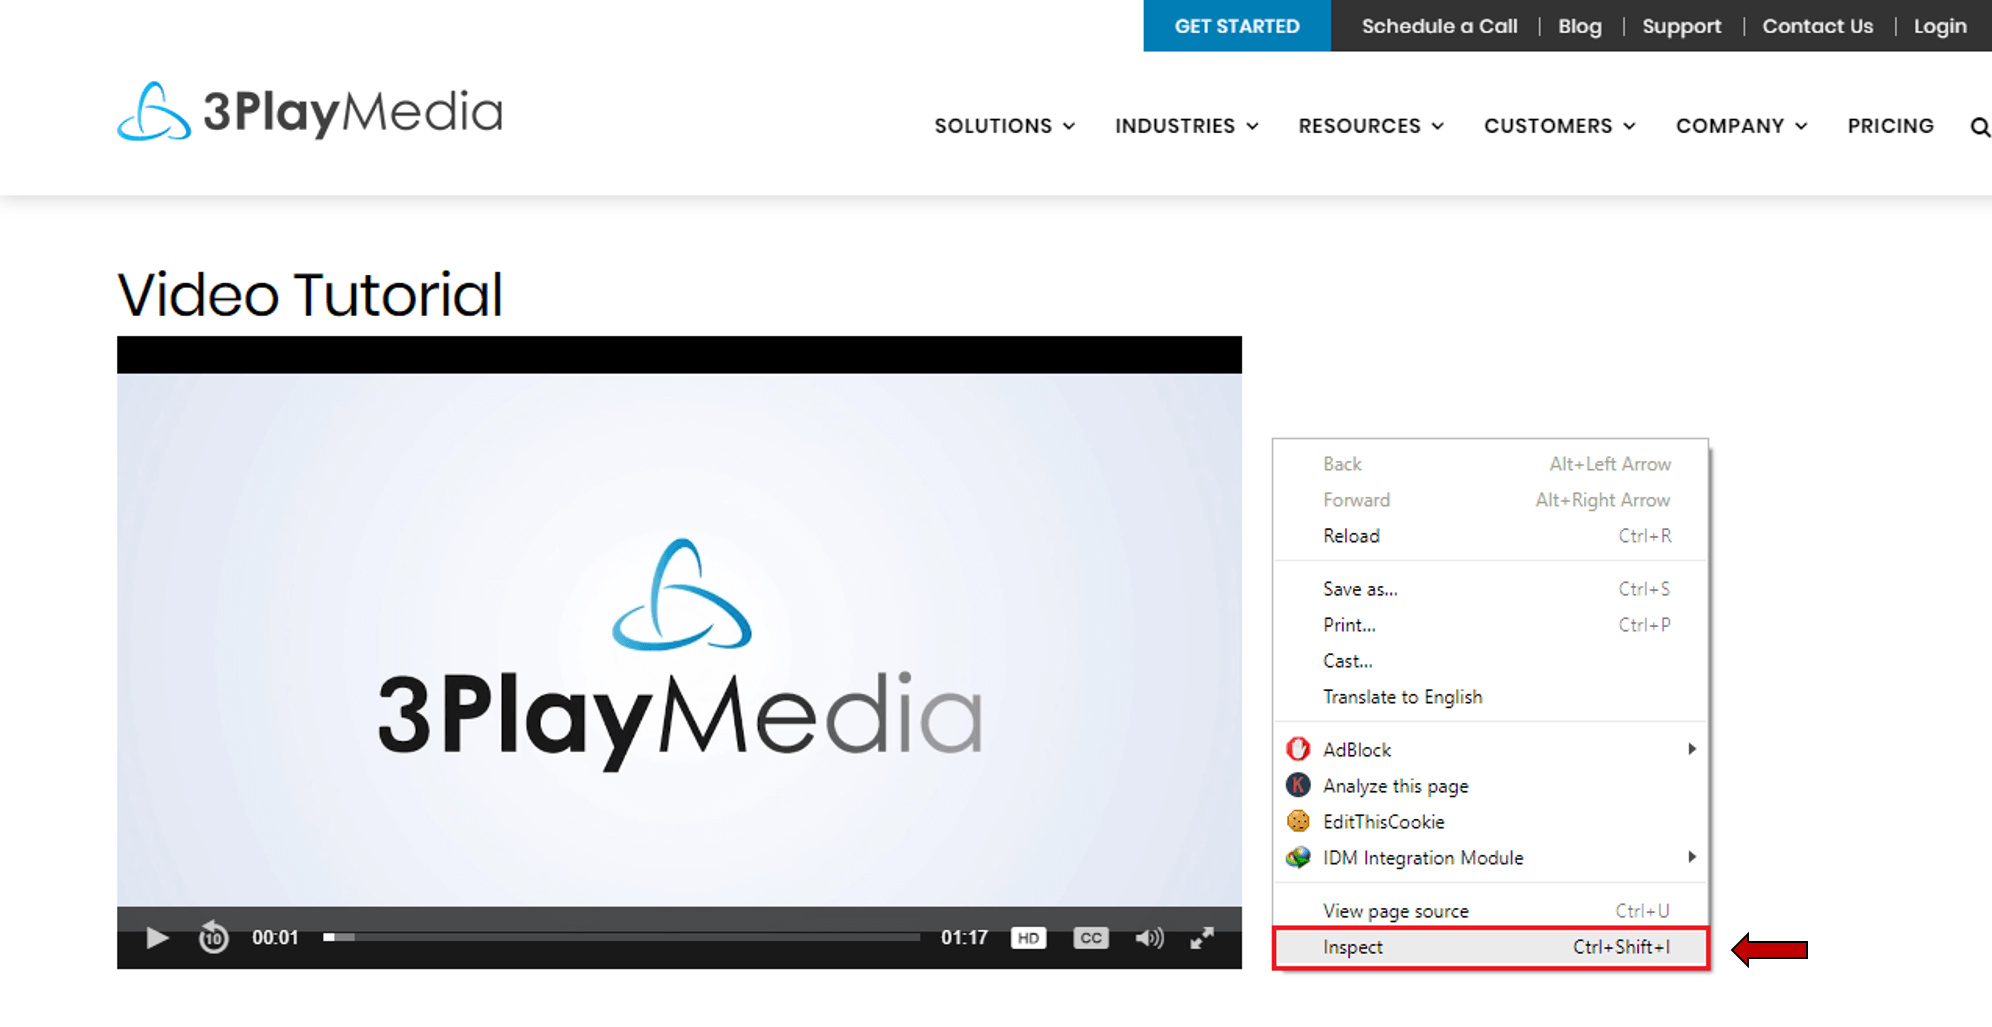
Task: Toggle HD video quality
Action: [x=1028, y=938]
